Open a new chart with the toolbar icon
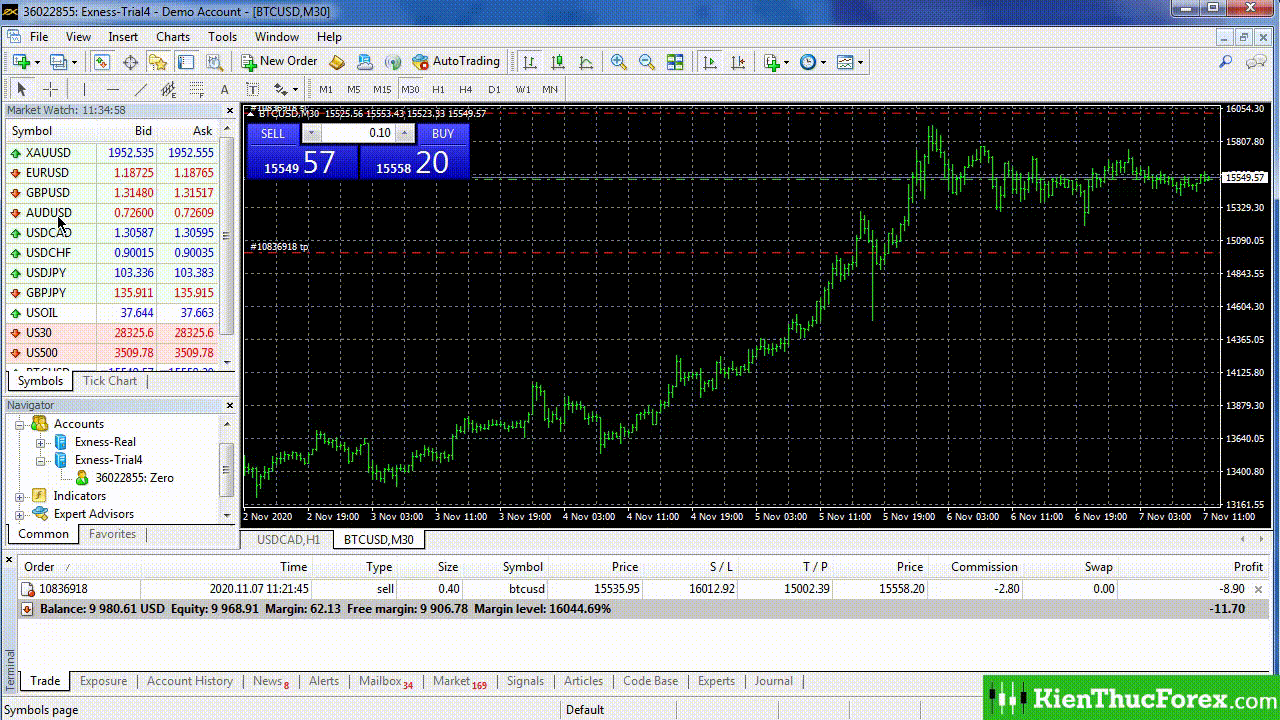The height and width of the screenshot is (720, 1280). 20,62
